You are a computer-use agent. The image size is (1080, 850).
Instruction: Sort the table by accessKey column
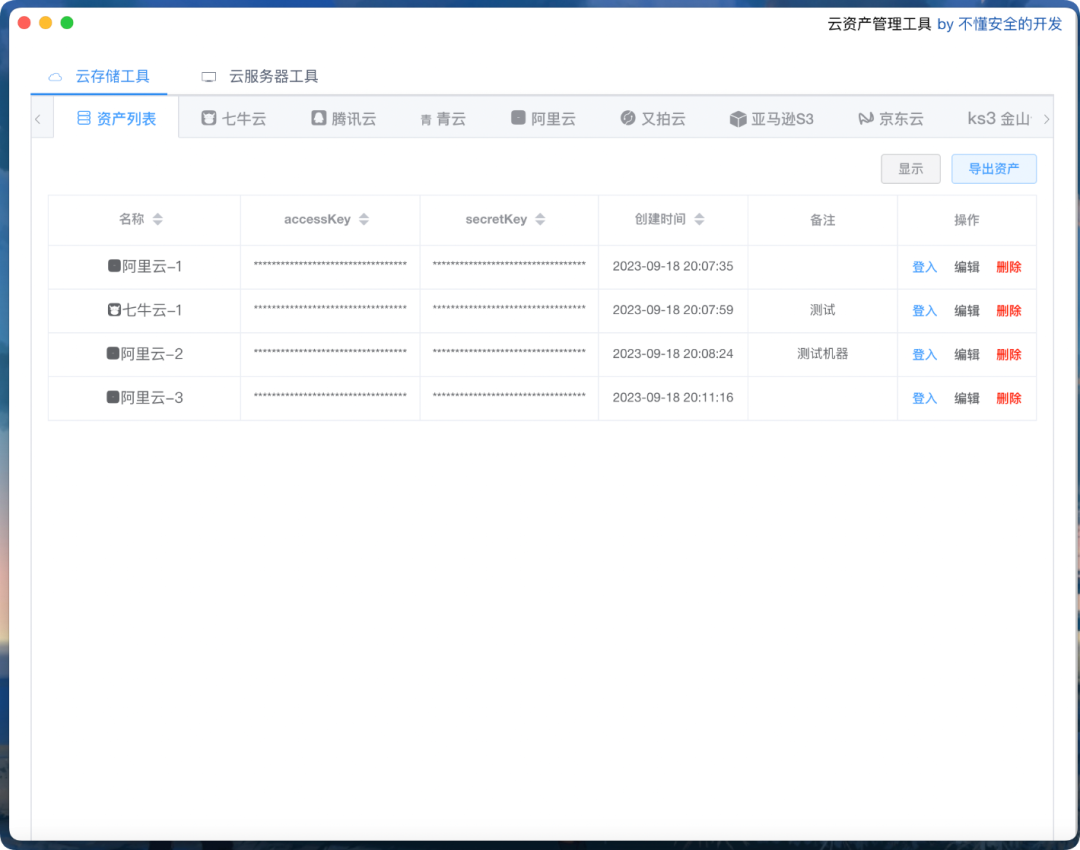[x=364, y=219]
